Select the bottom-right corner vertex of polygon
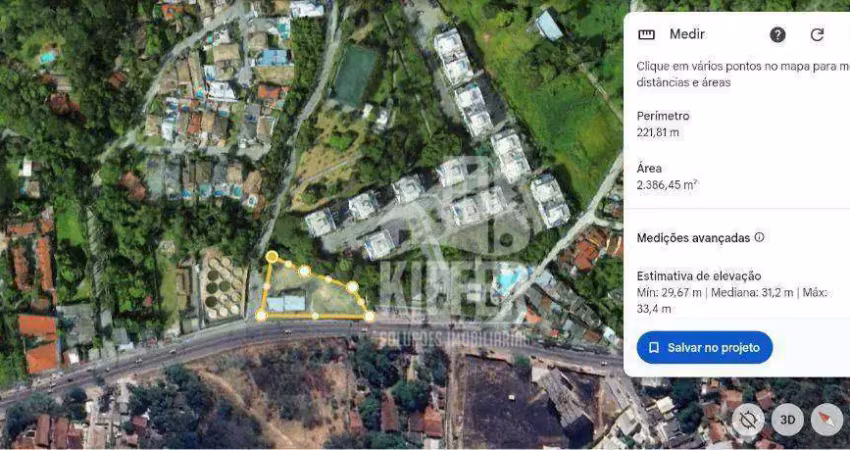850x450 pixels. click(369, 316)
